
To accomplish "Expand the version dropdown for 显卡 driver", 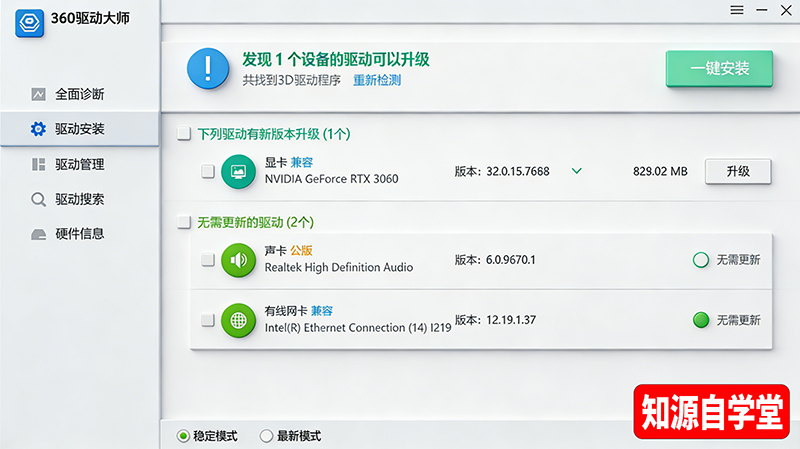I will pyautogui.click(x=576, y=171).
